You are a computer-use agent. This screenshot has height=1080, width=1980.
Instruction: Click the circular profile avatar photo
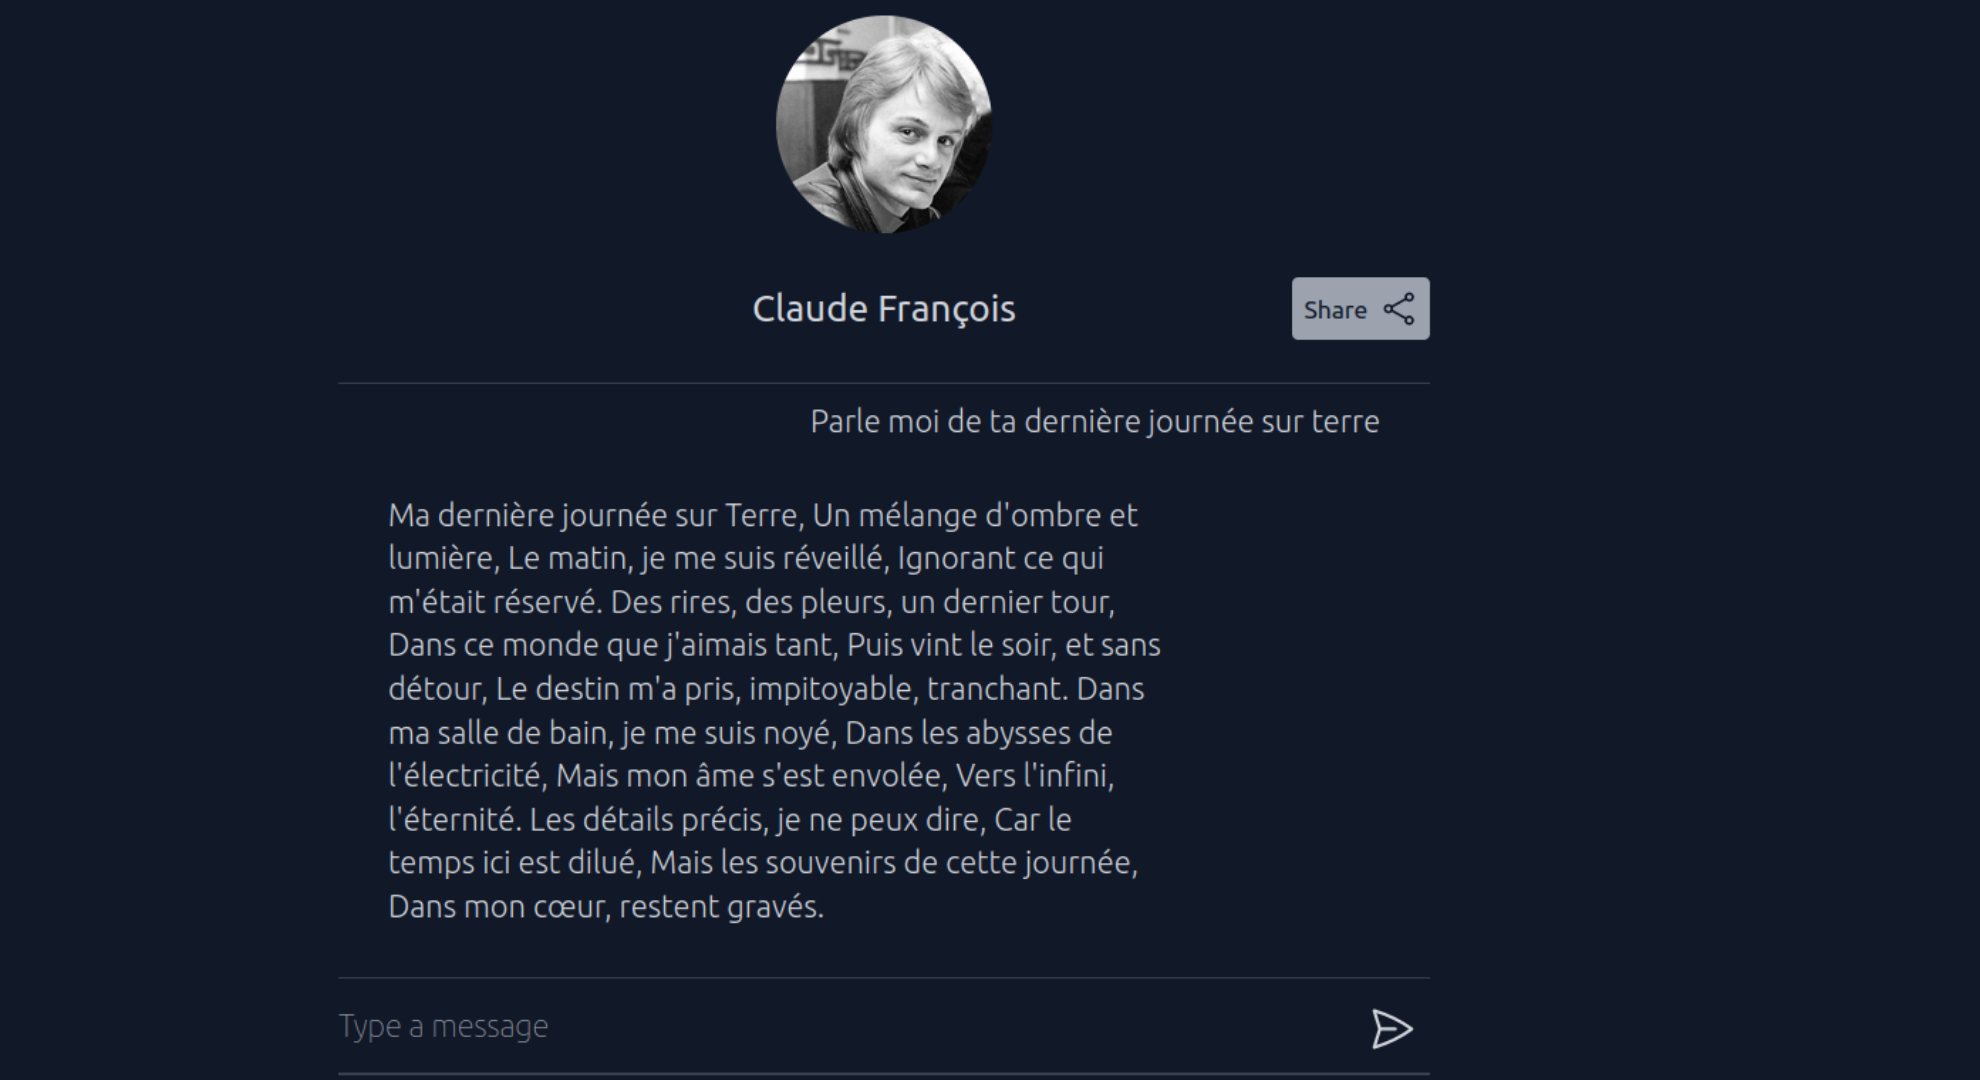884,124
